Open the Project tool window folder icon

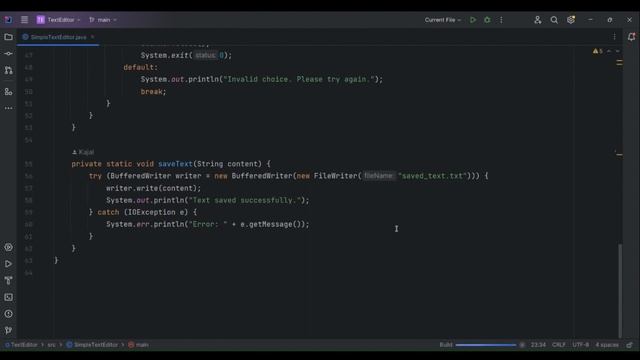8,37
